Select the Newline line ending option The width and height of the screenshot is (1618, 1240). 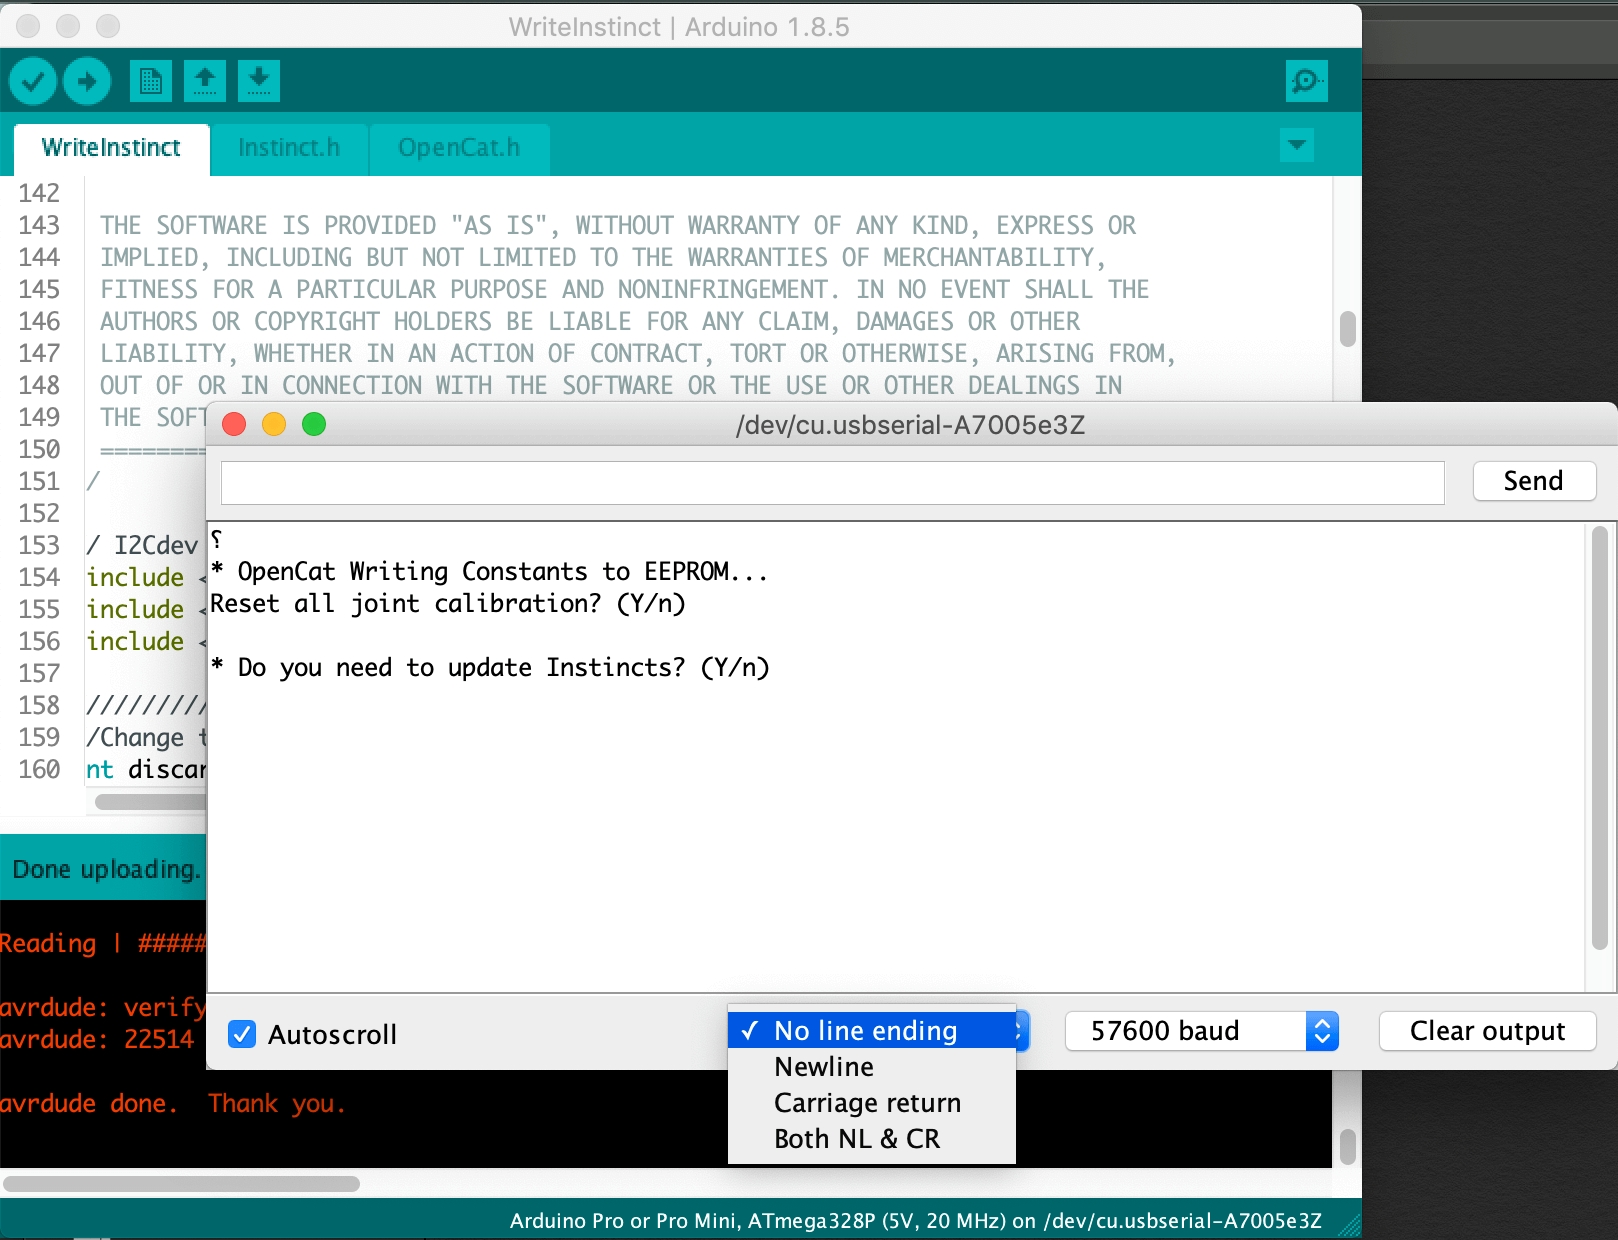click(824, 1067)
